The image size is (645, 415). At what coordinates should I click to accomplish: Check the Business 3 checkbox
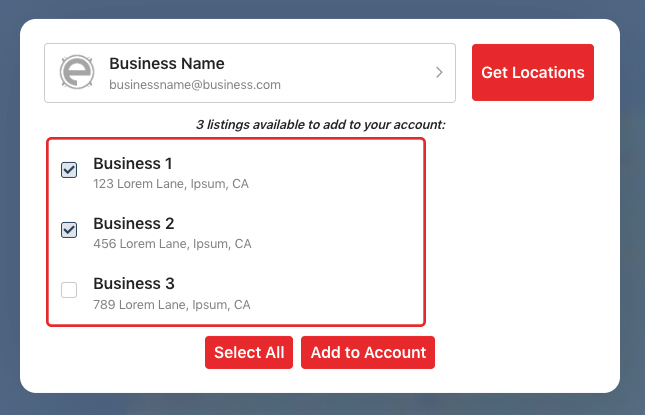[69, 290]
